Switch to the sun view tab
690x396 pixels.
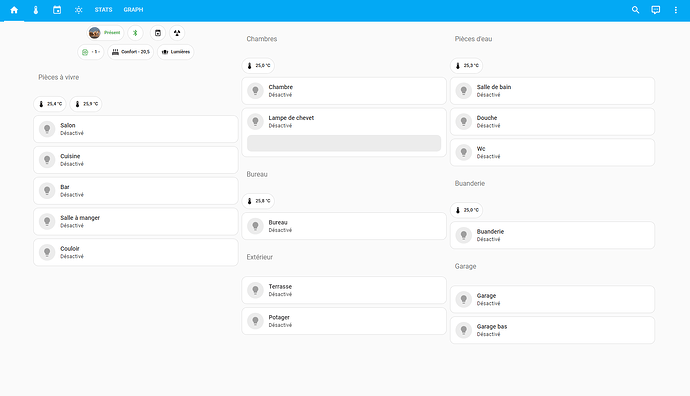pos(78,10)
